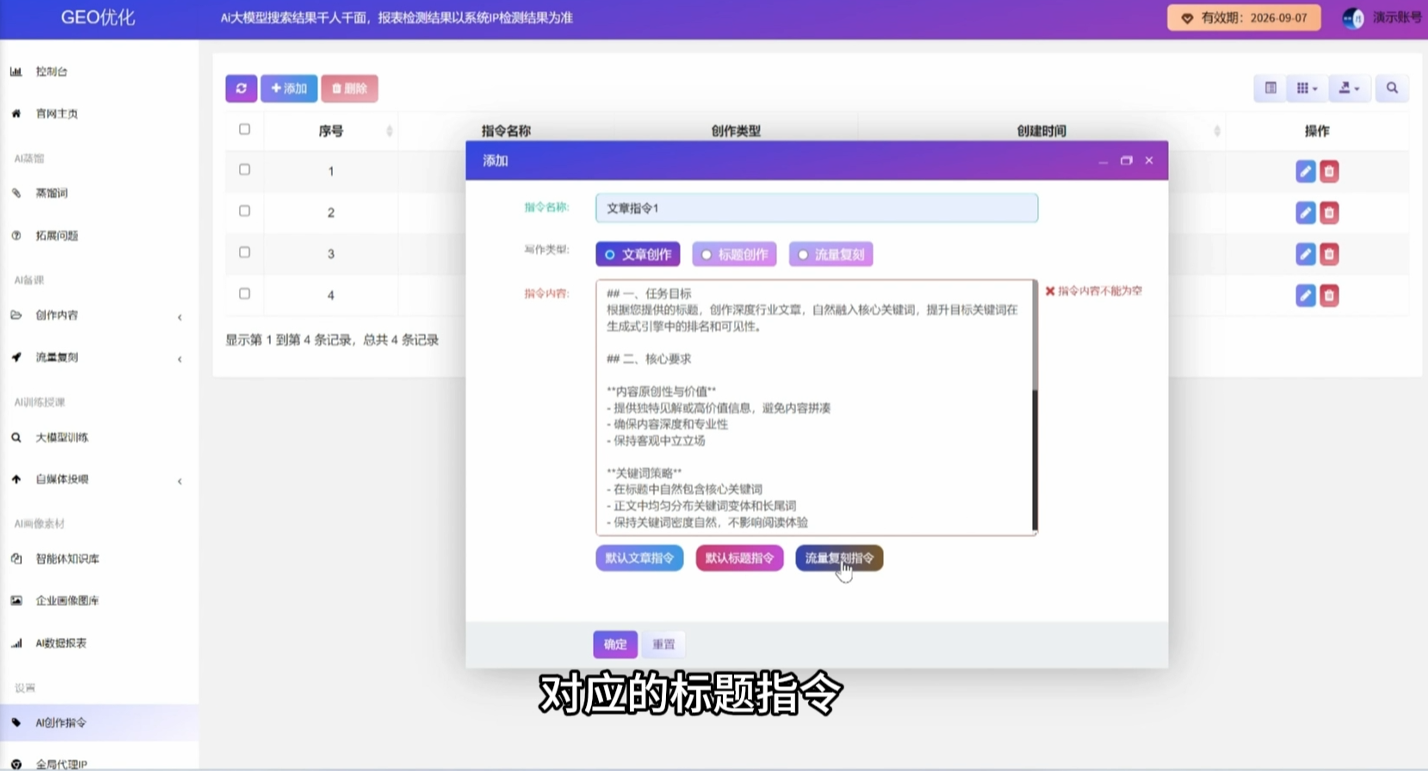Open AI数据报表 in the sidebar
1428x771 pixels.
pos(65,643)
